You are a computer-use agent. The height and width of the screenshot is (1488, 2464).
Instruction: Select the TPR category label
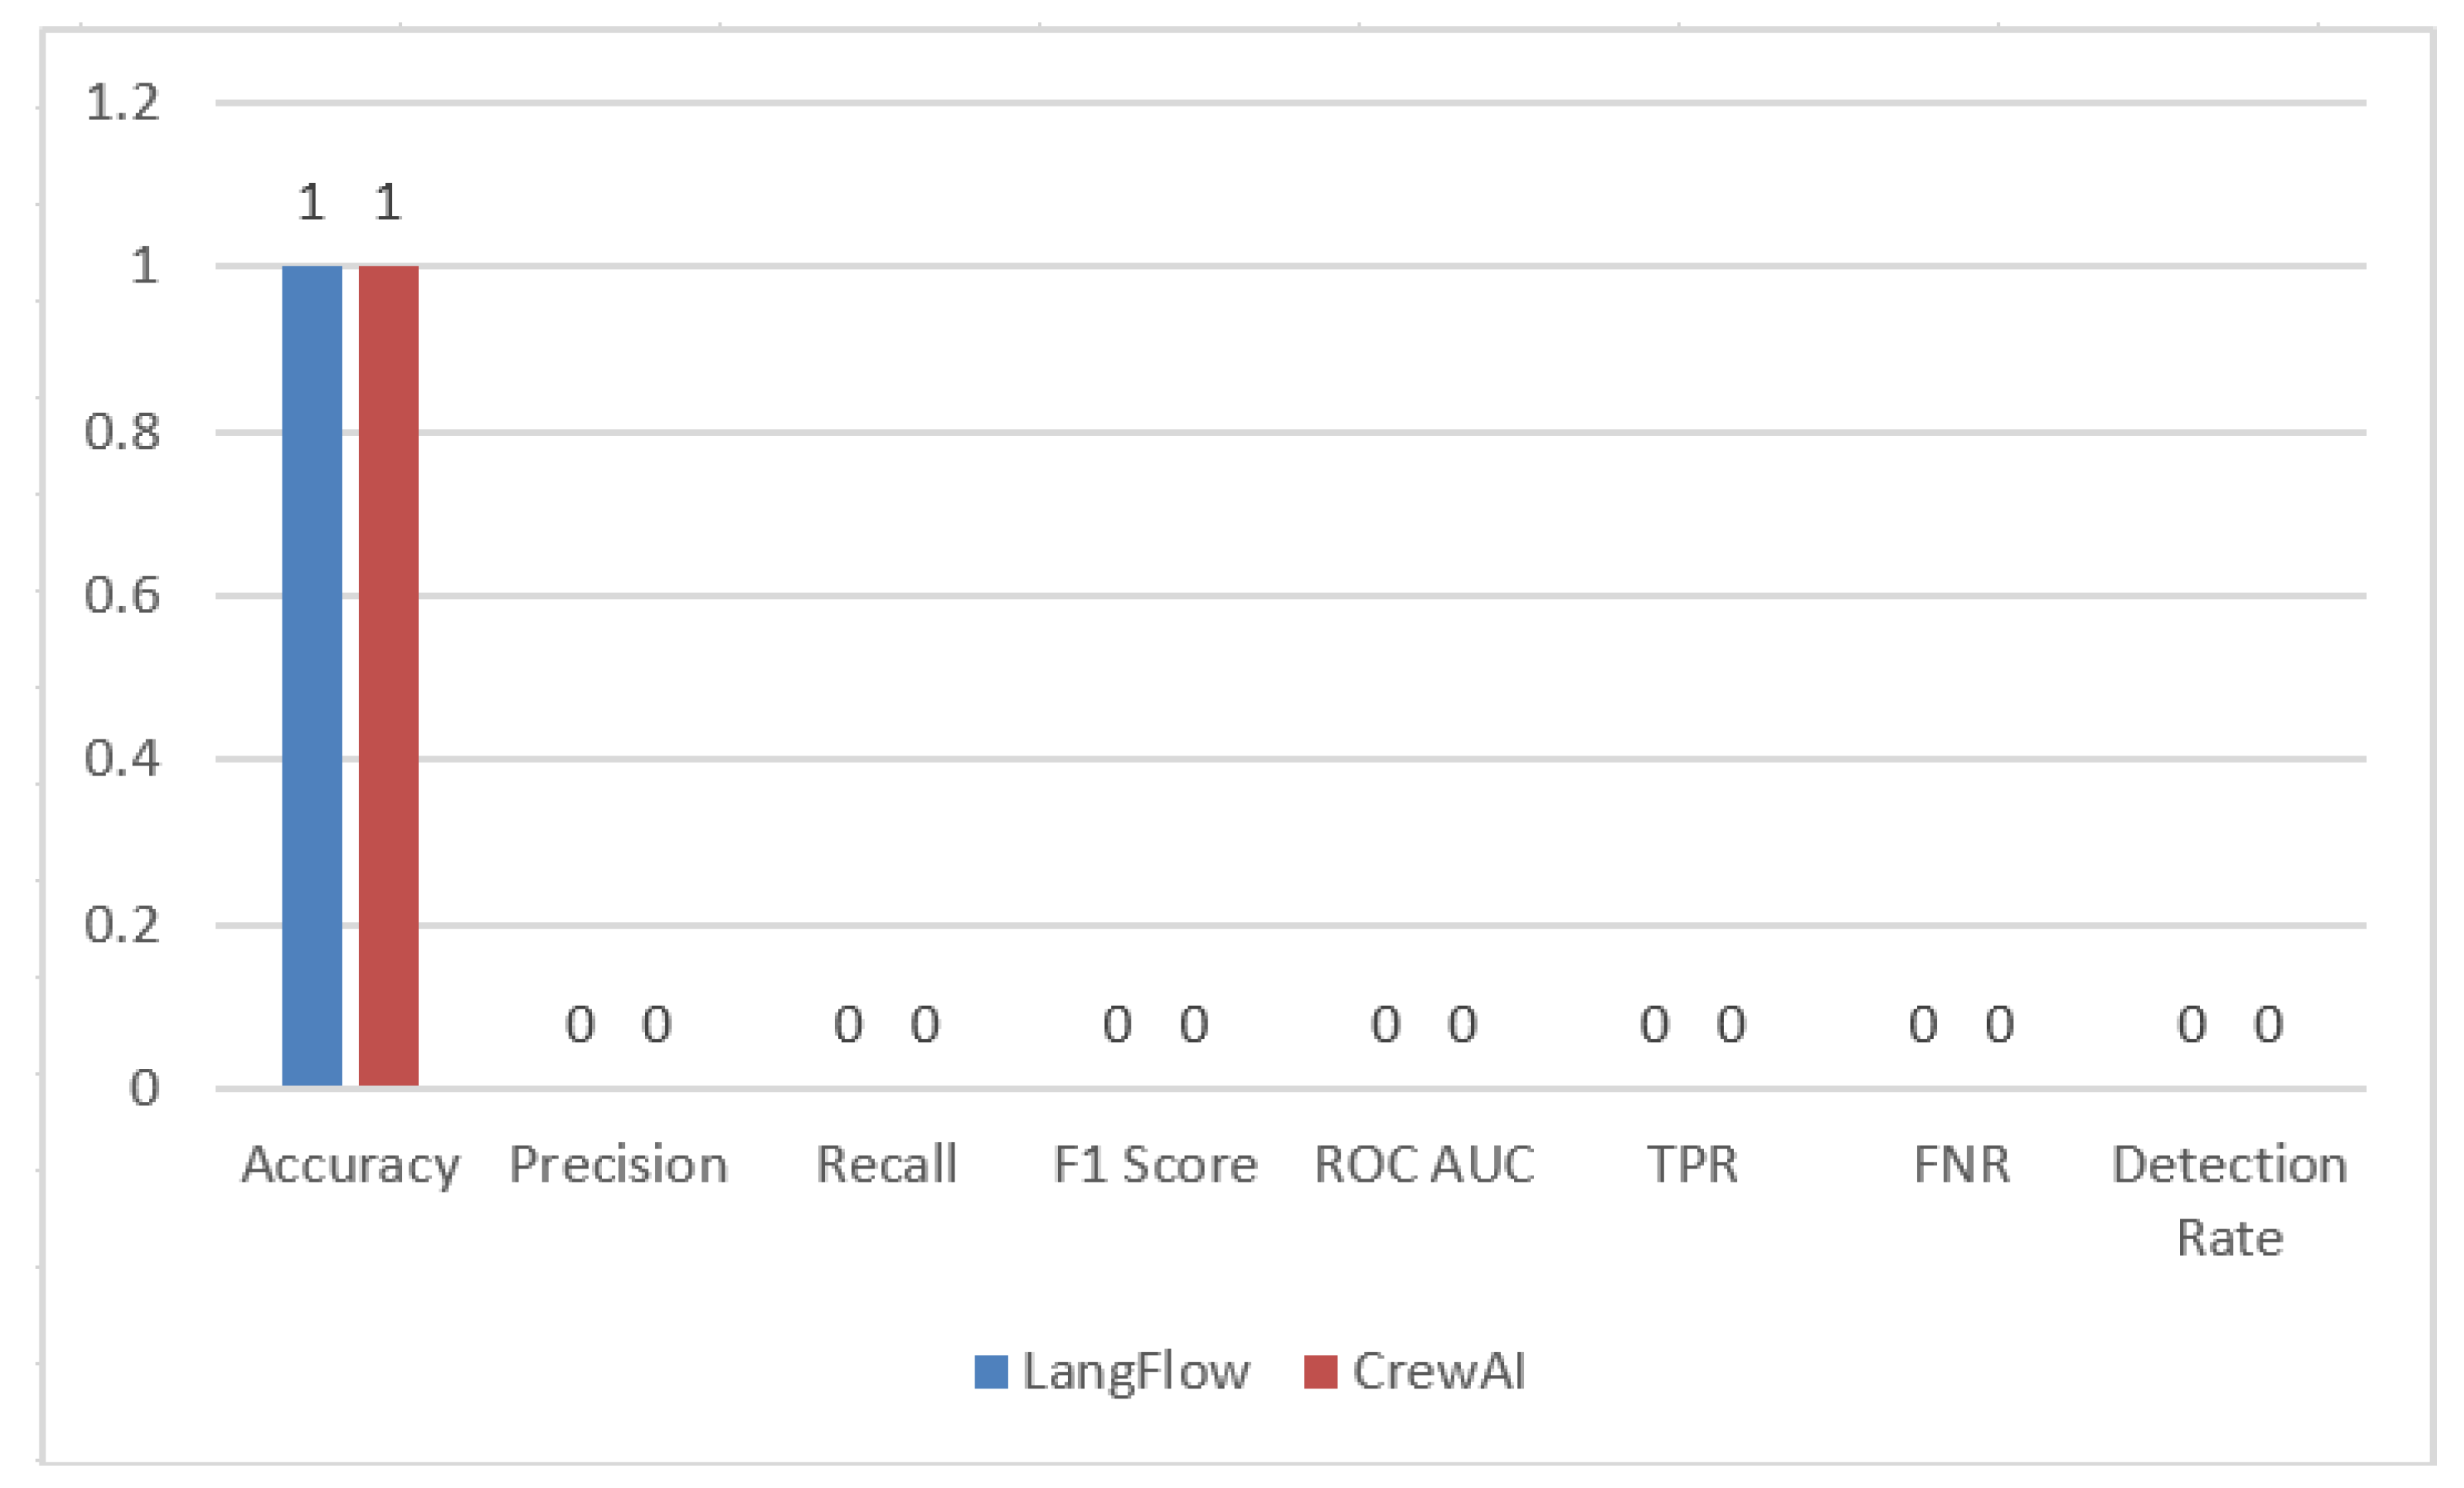click(1692, 1165)
